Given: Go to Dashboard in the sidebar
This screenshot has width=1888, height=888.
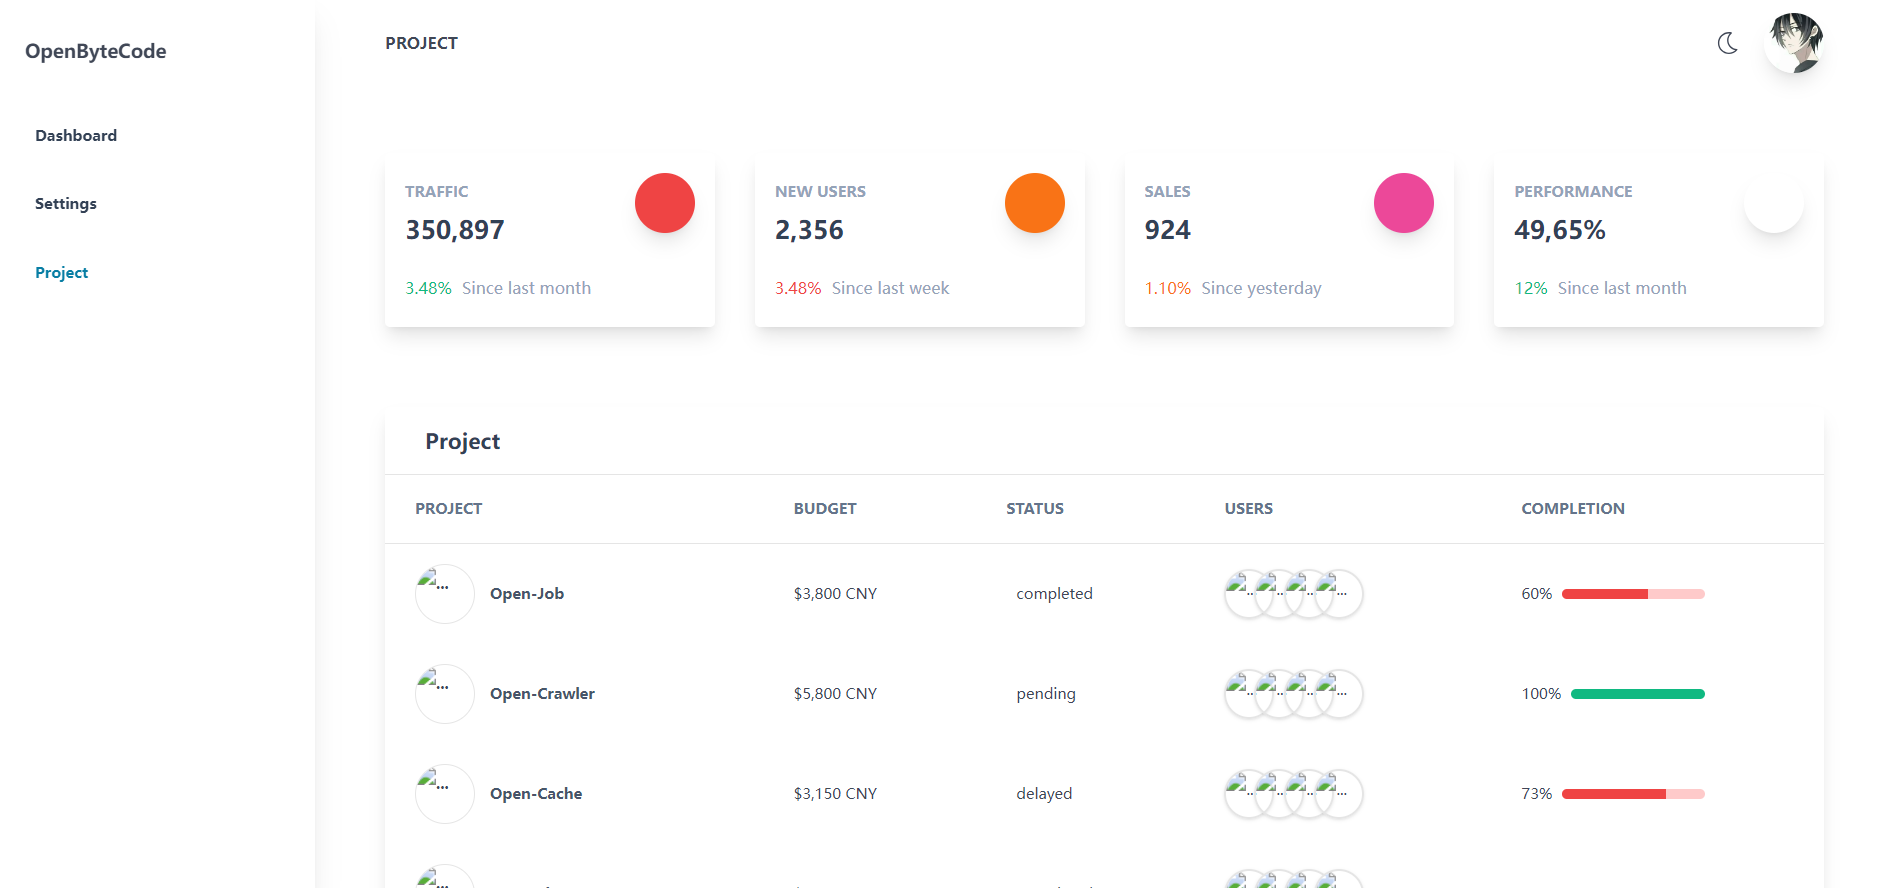Looking at the screenshot, I should (76, 135).
